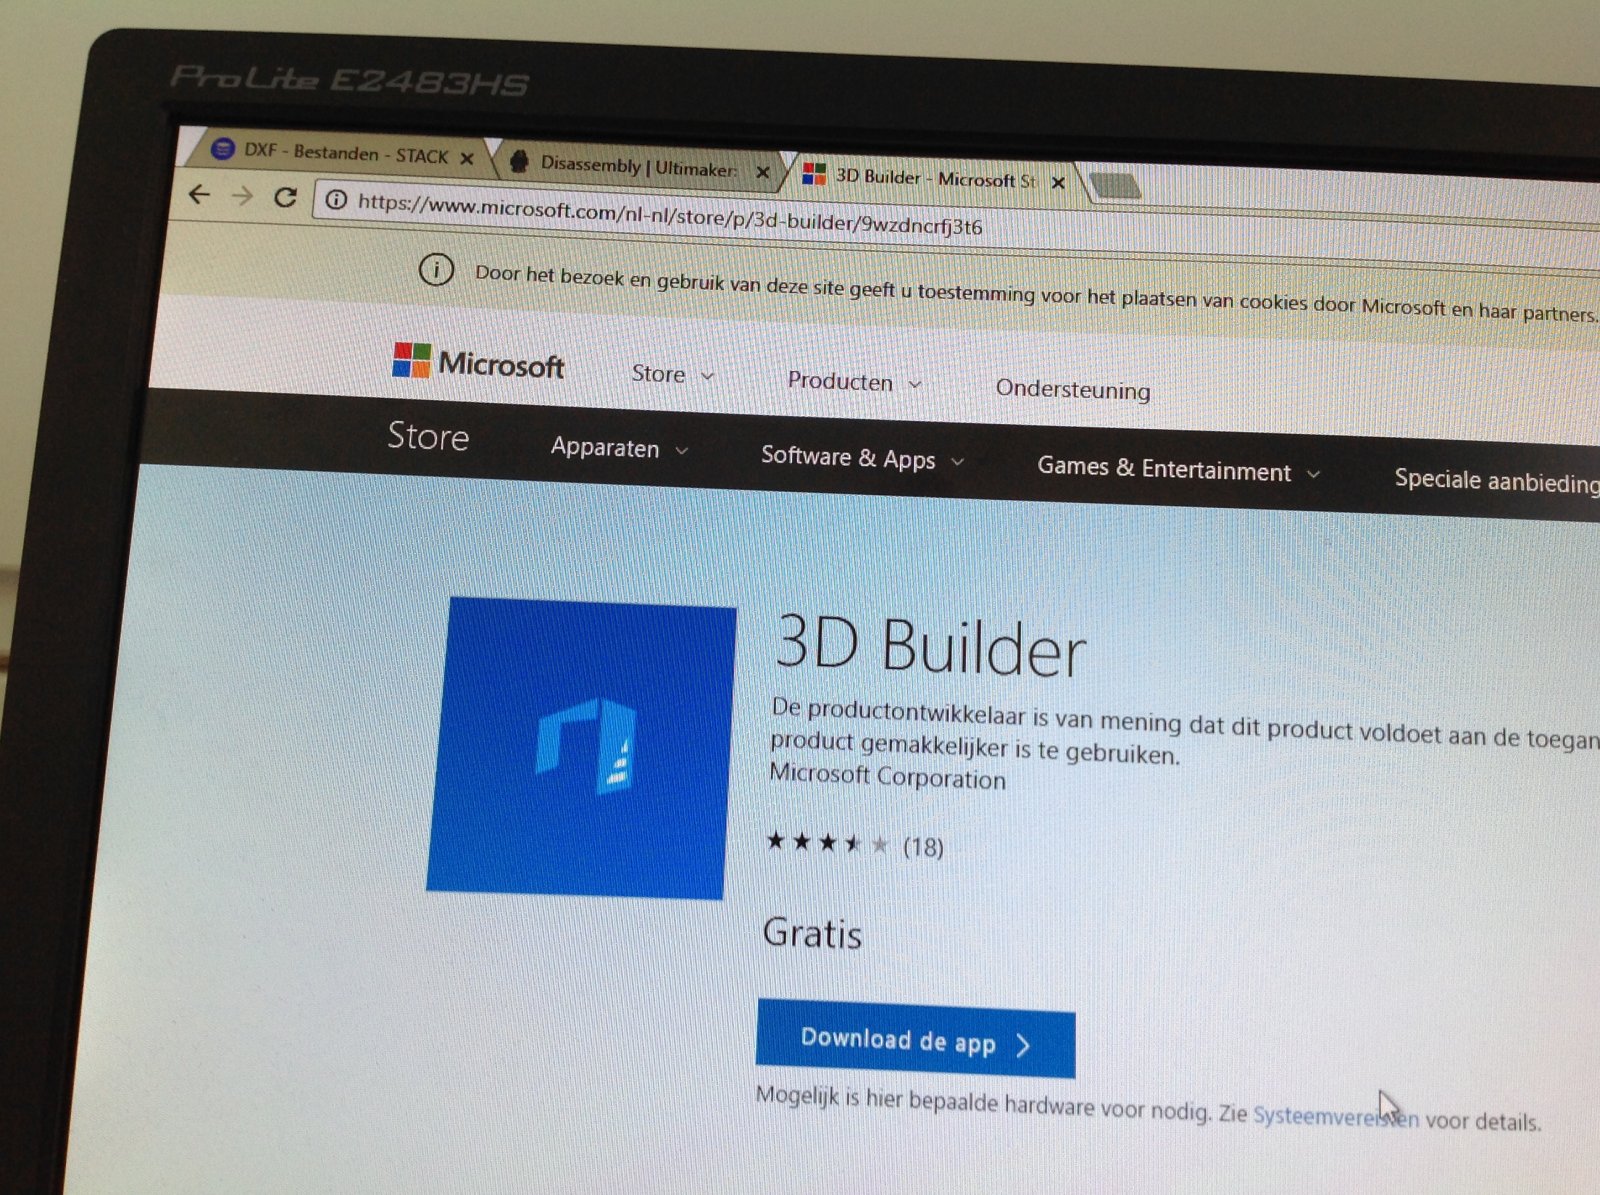
Task: Click the Gratis price label
Action: pyautogui.click(x=812, y=933)
